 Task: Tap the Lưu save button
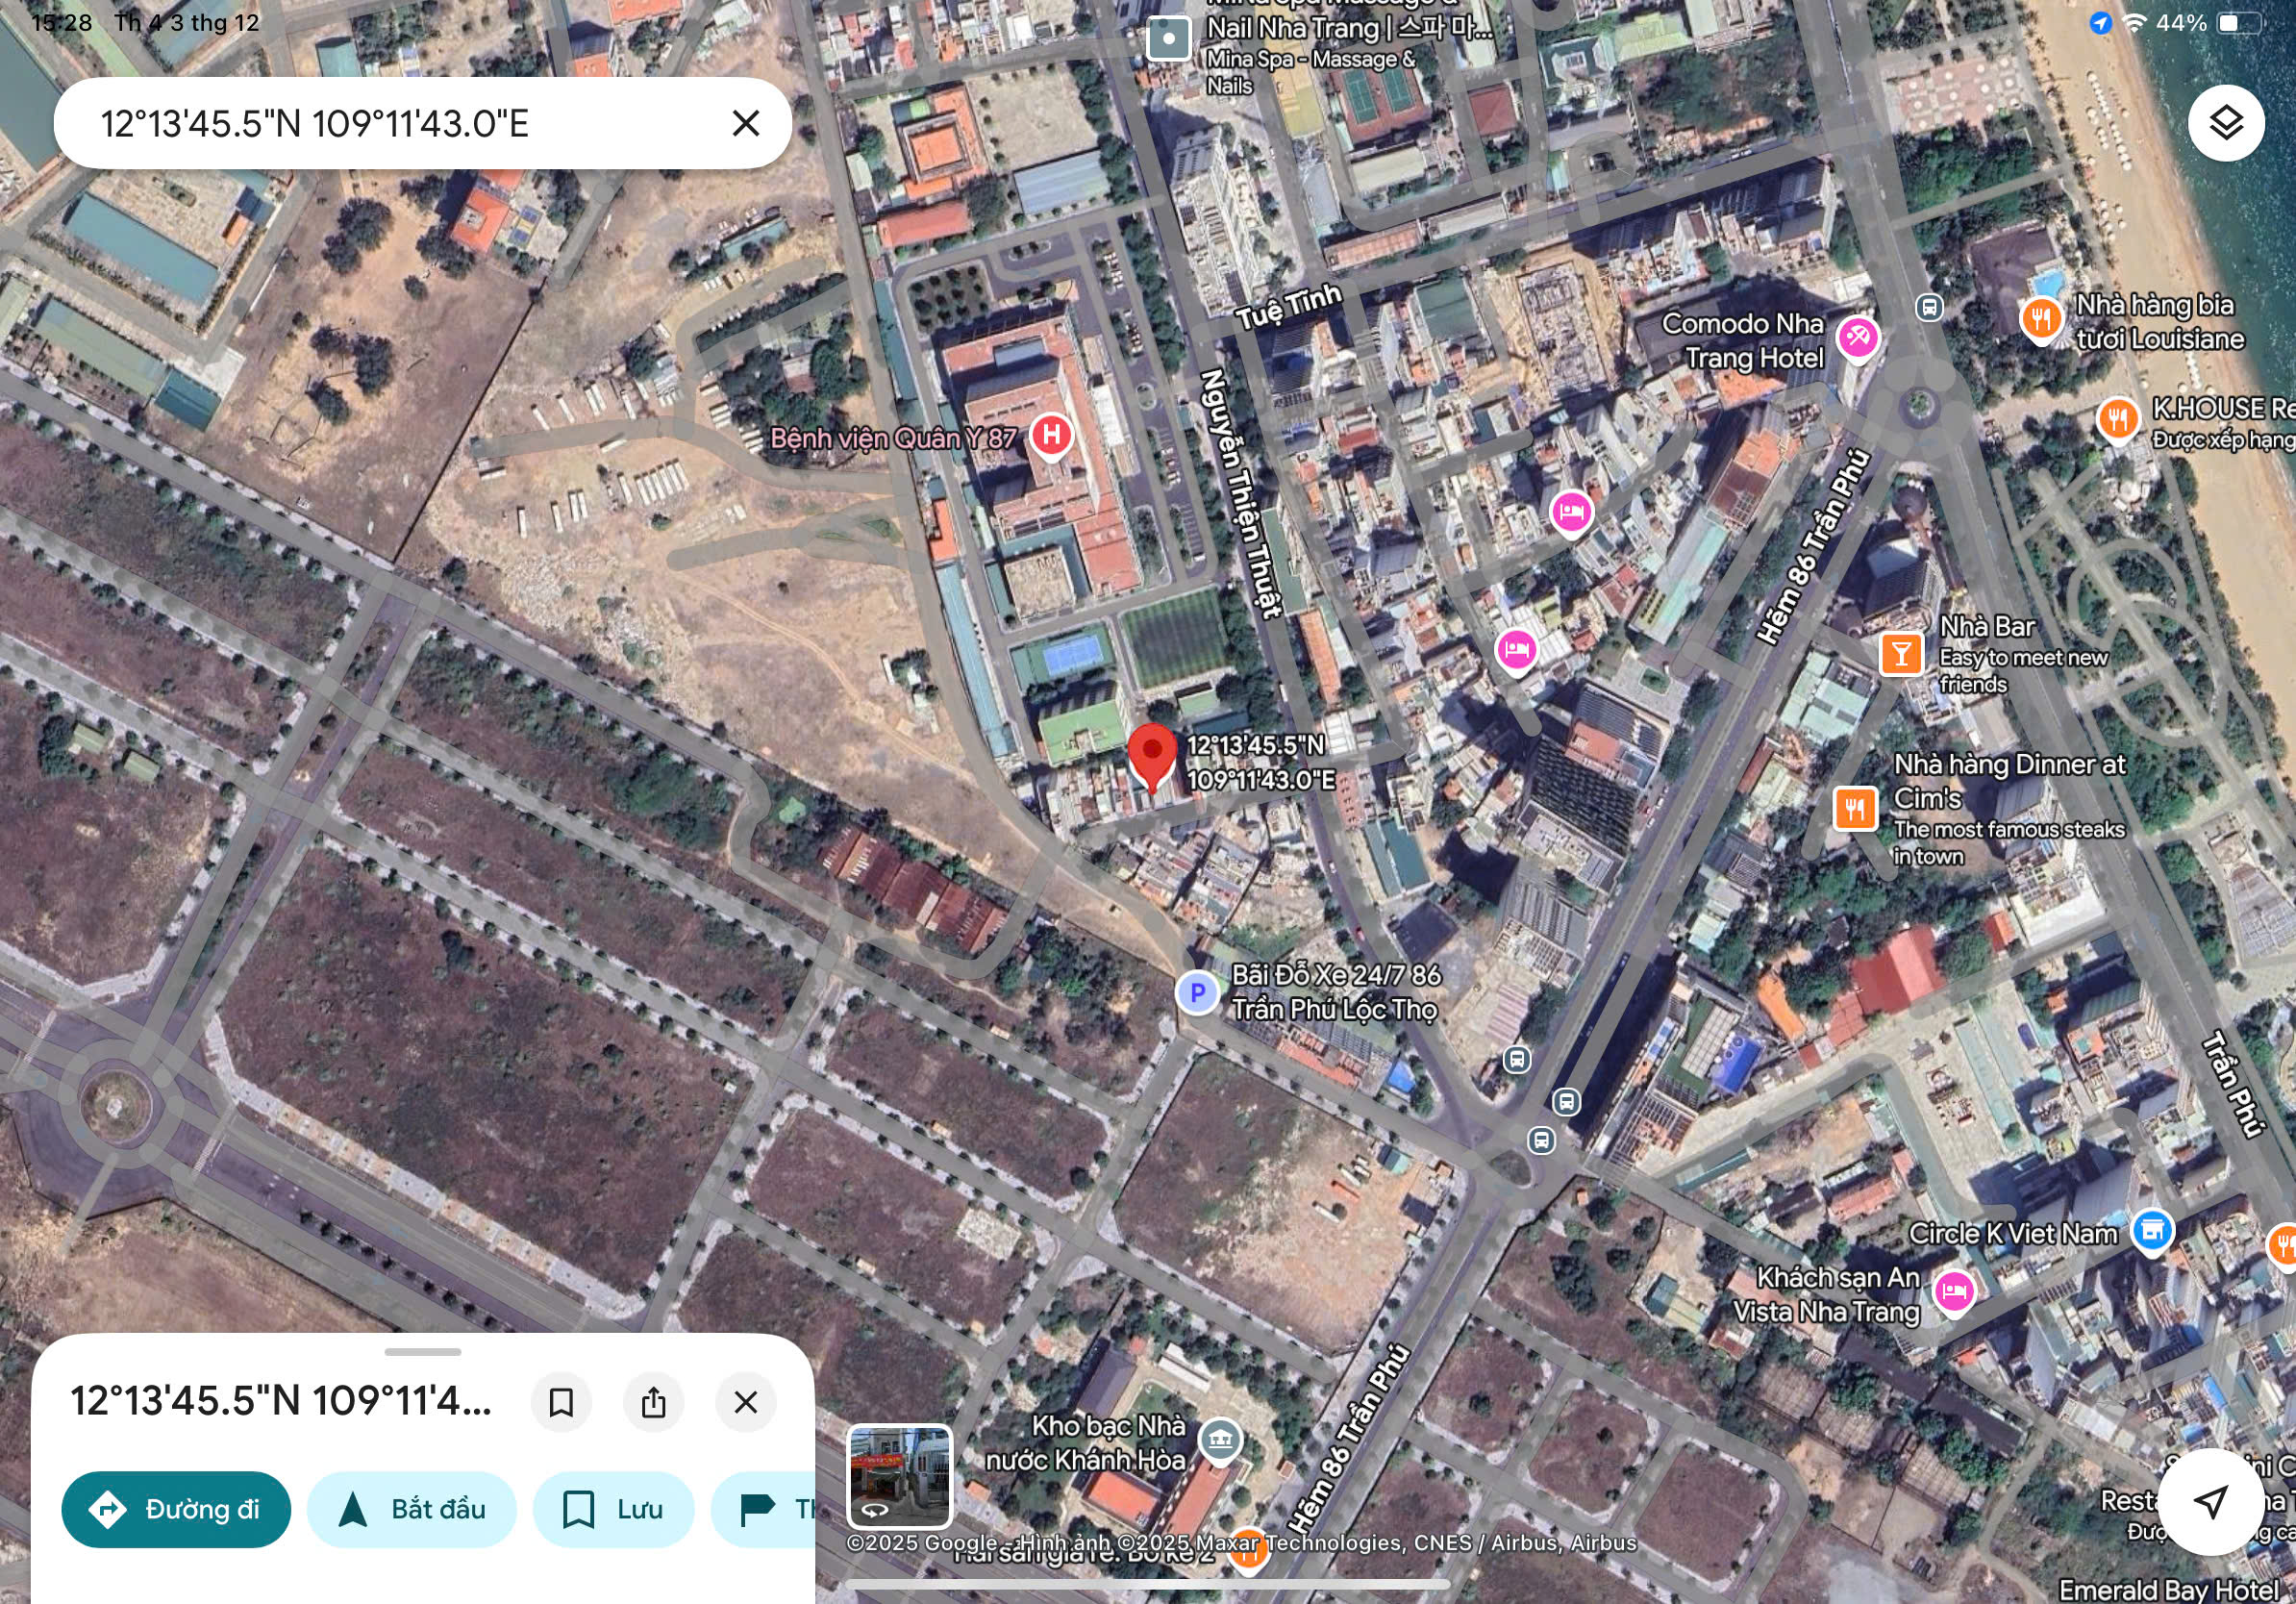[612, 1509]
